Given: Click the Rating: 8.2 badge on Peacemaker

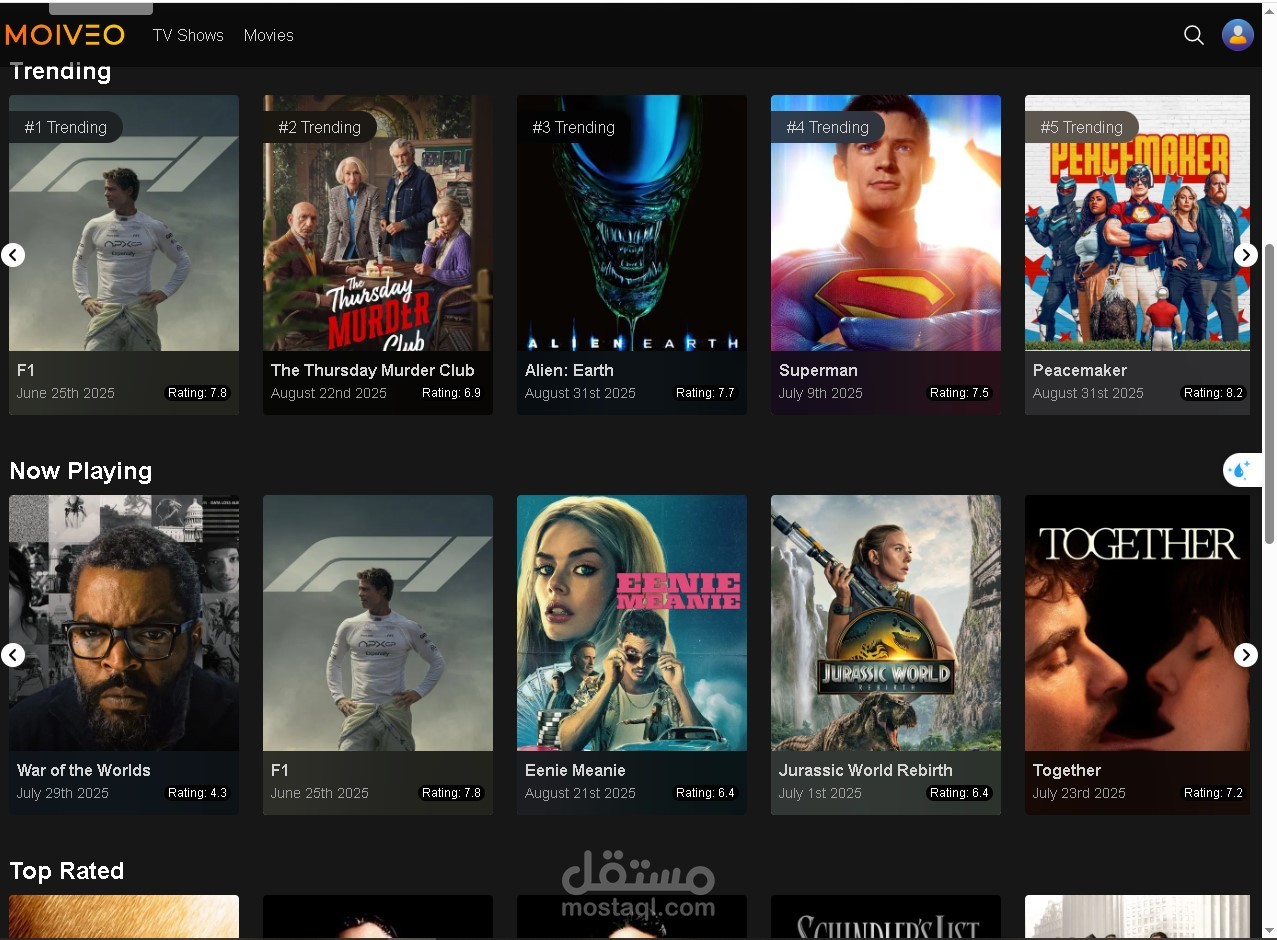Looking at the screenshot, I should [x=1213, y=393].
